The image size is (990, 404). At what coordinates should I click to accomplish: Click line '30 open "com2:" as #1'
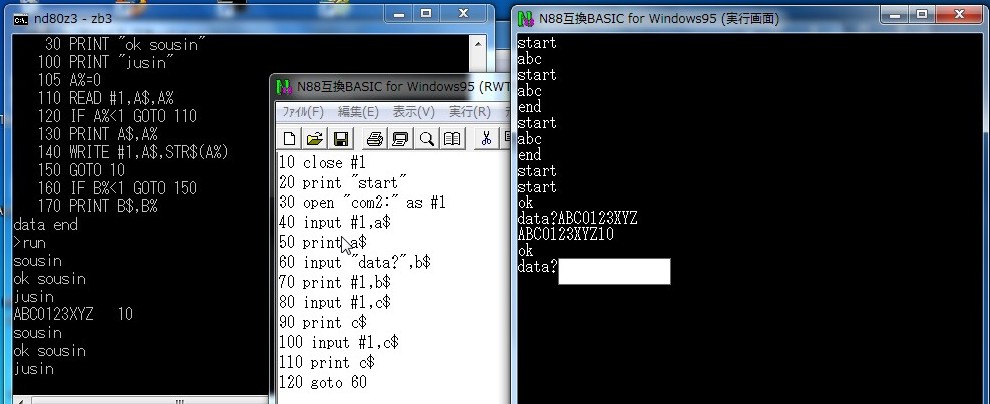pyautogui.click(x=362, y=203)
